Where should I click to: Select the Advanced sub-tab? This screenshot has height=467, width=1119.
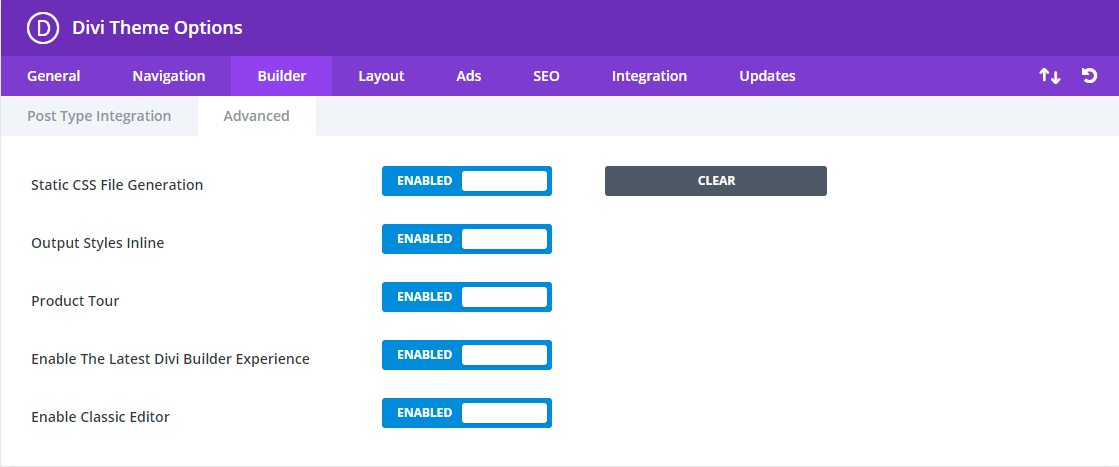coord(256,116)
